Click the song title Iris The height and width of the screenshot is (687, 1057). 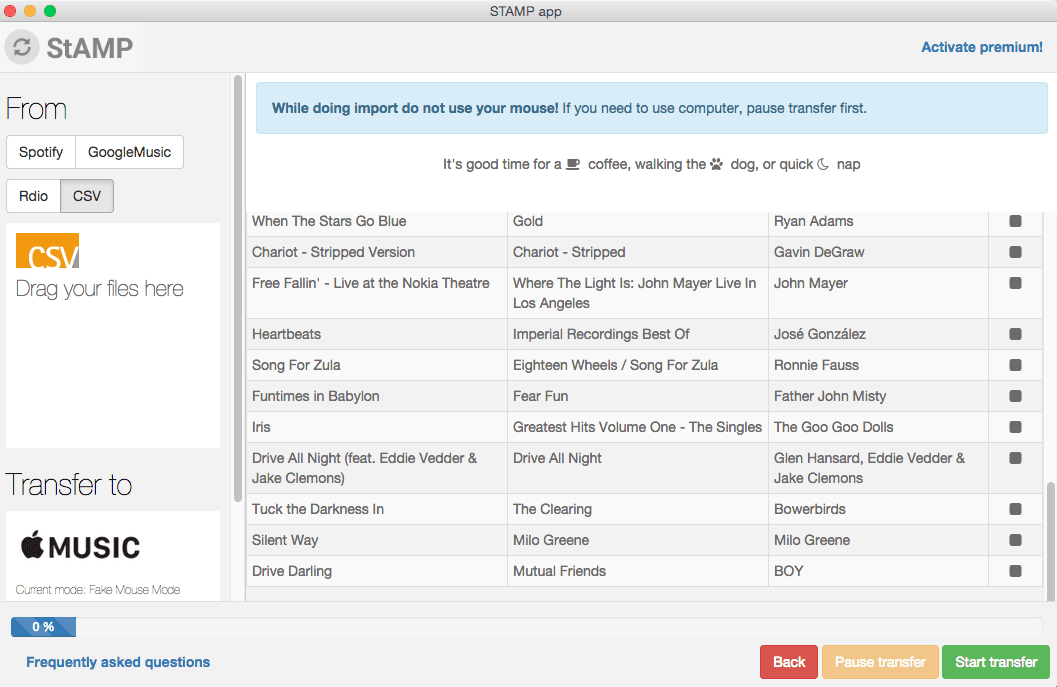[261, 427]
